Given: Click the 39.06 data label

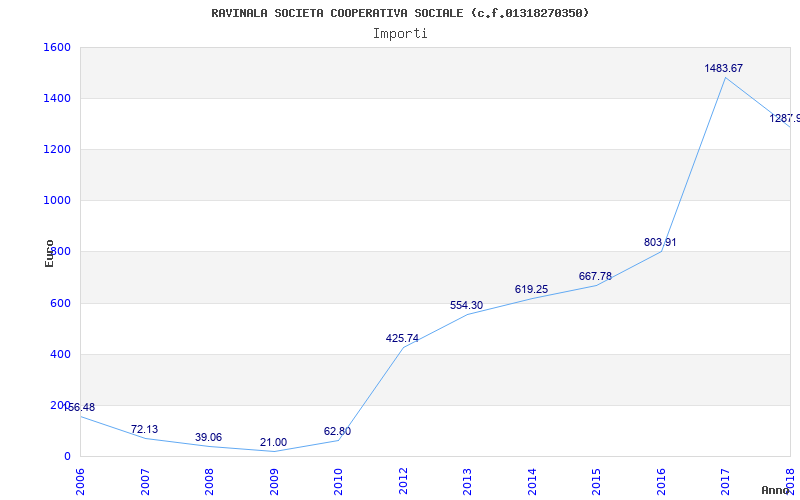Looking at the screenshot, I should 208,437.
